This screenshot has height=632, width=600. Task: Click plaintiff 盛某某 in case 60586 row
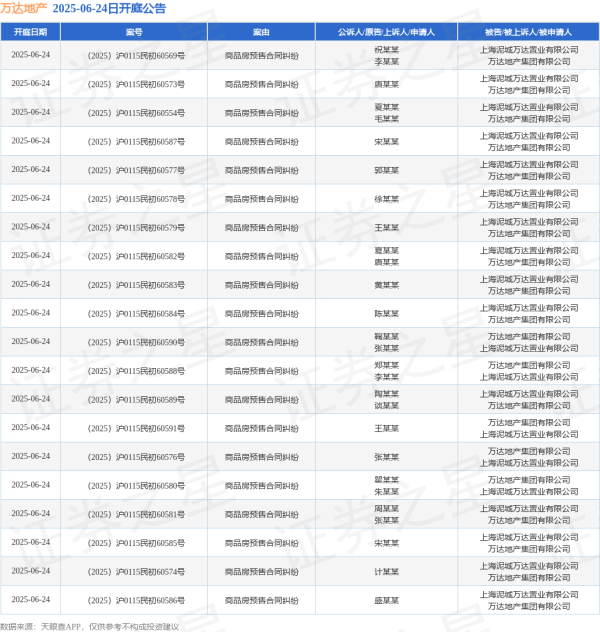(386, 600)
